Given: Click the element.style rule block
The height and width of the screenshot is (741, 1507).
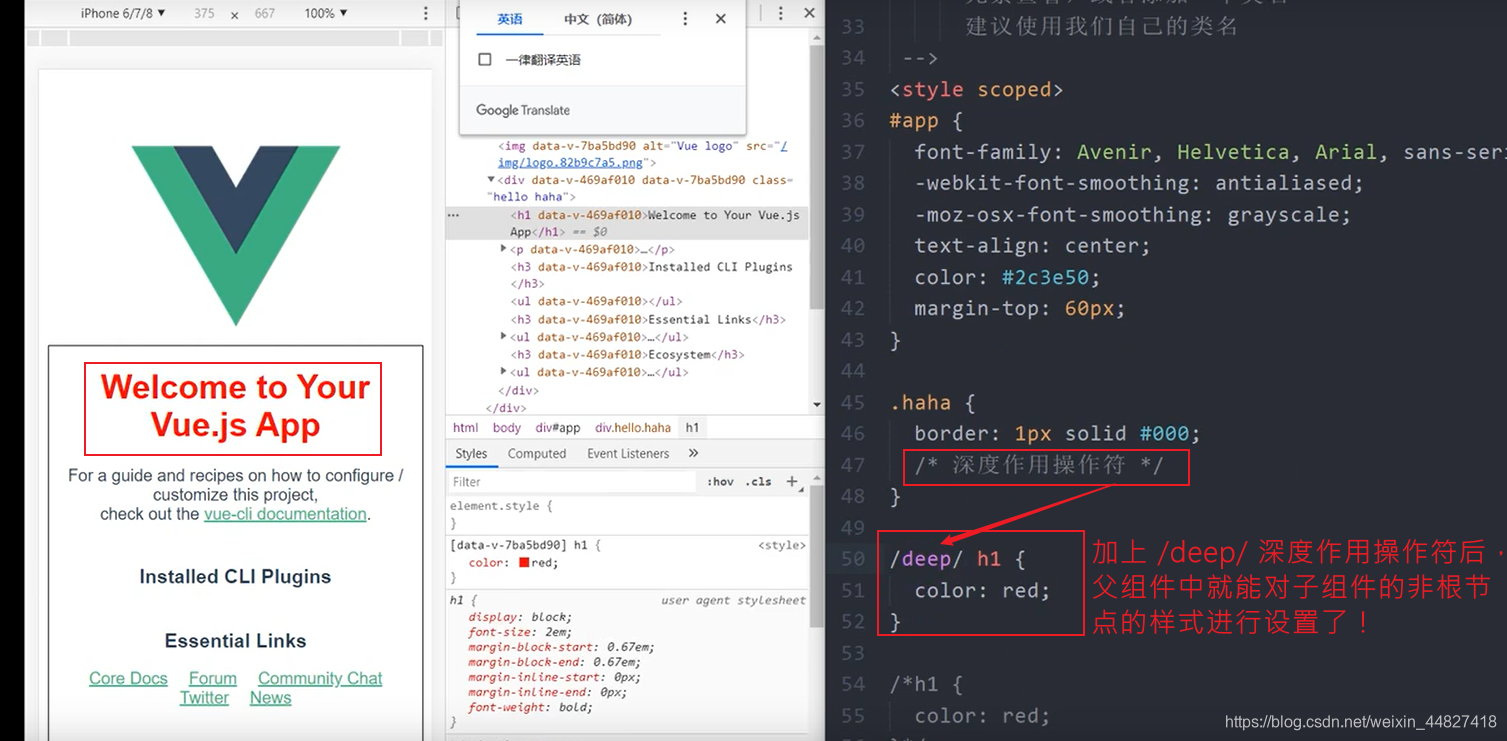Looking at the screenshot, I should click(x=628, y=514).
